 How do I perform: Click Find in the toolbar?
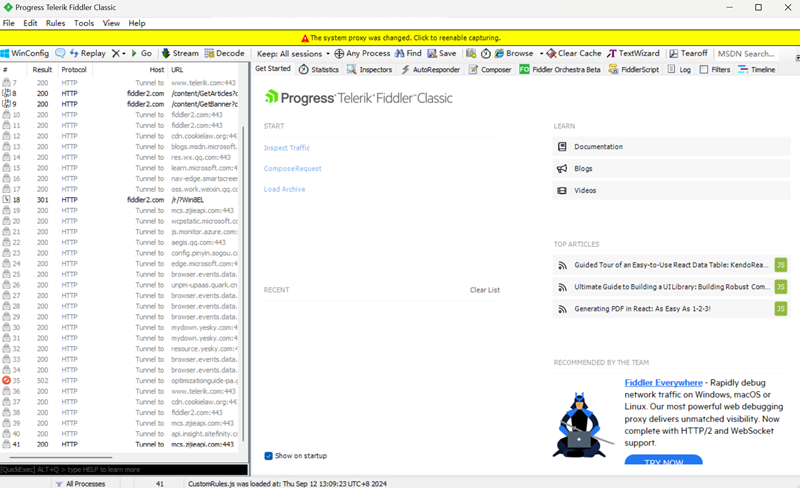pos(408,53)
